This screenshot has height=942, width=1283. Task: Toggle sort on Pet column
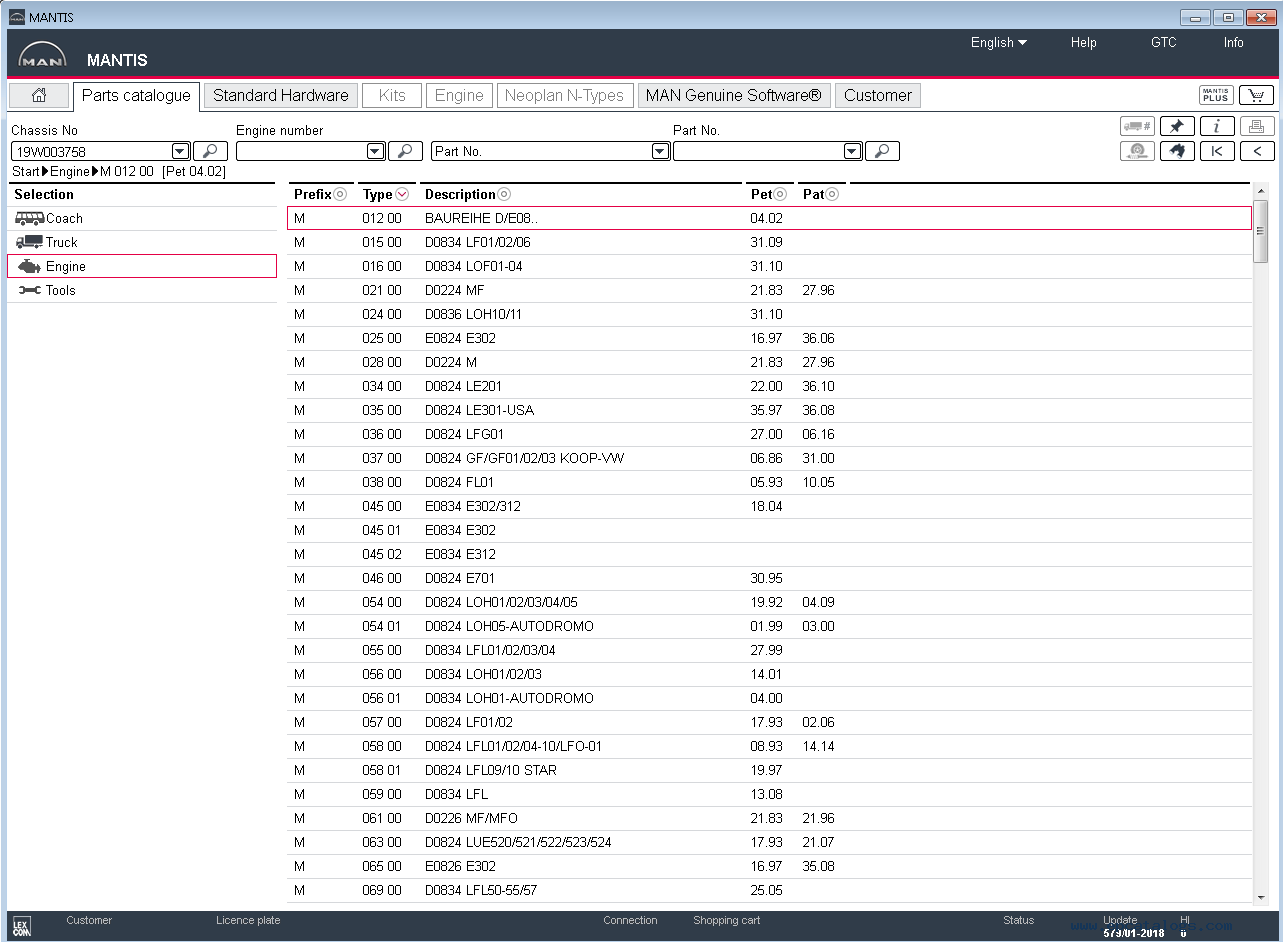pyautogui.click(x=780, y=194)
